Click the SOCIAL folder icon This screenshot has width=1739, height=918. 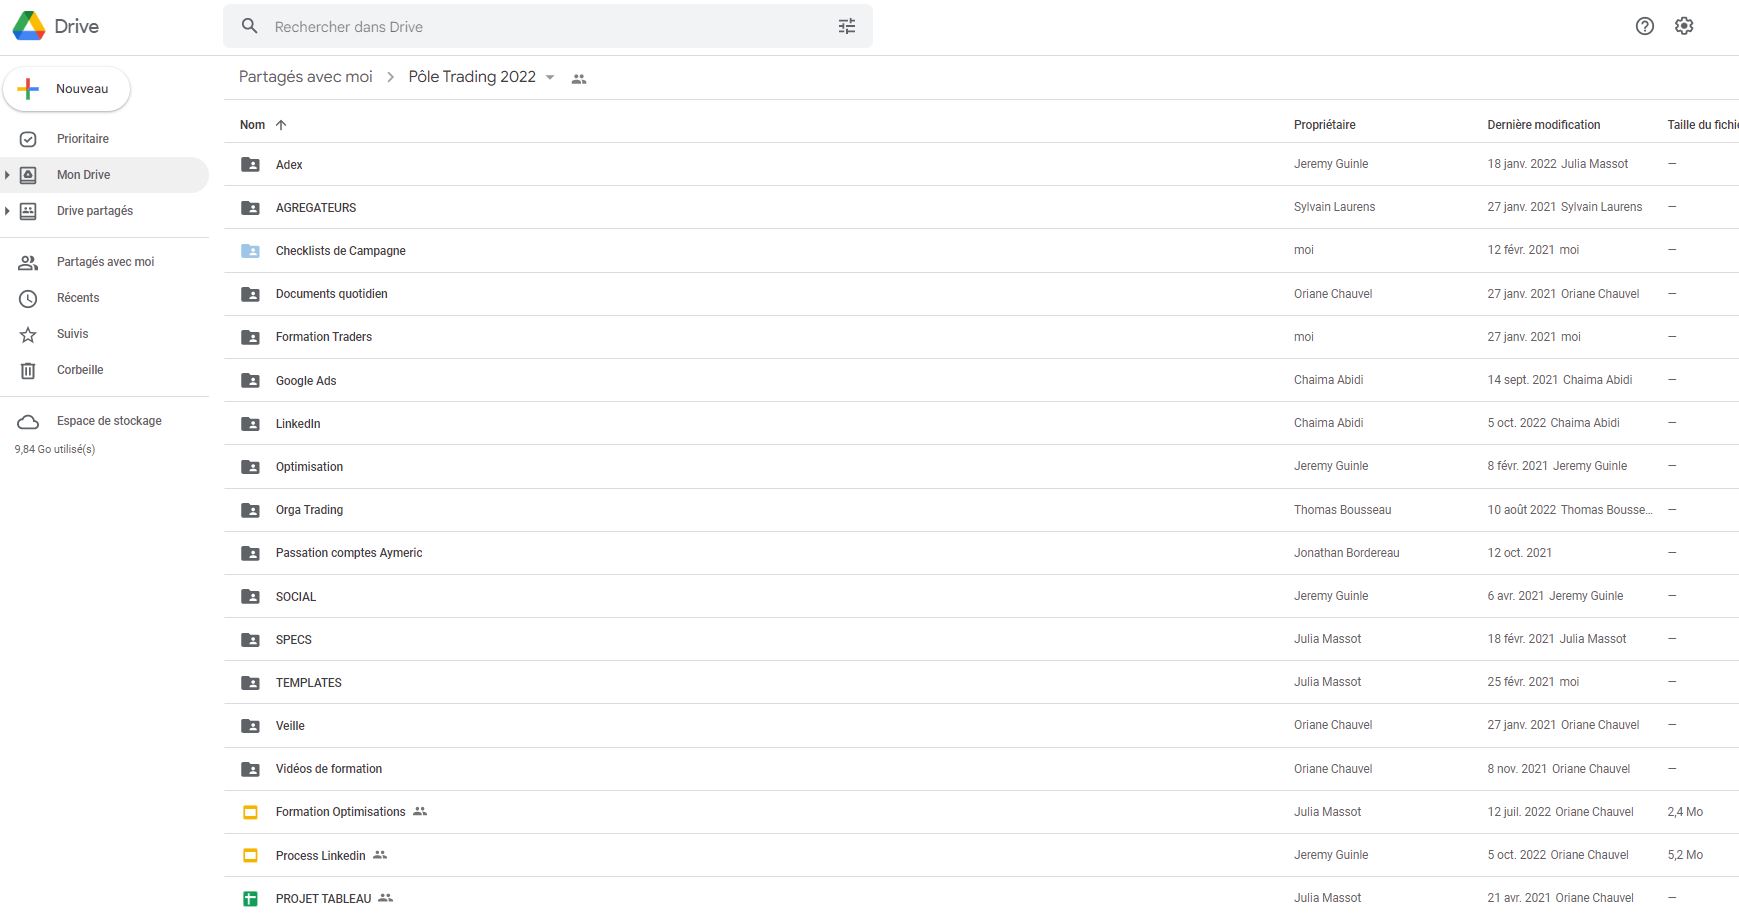point(250,596)
